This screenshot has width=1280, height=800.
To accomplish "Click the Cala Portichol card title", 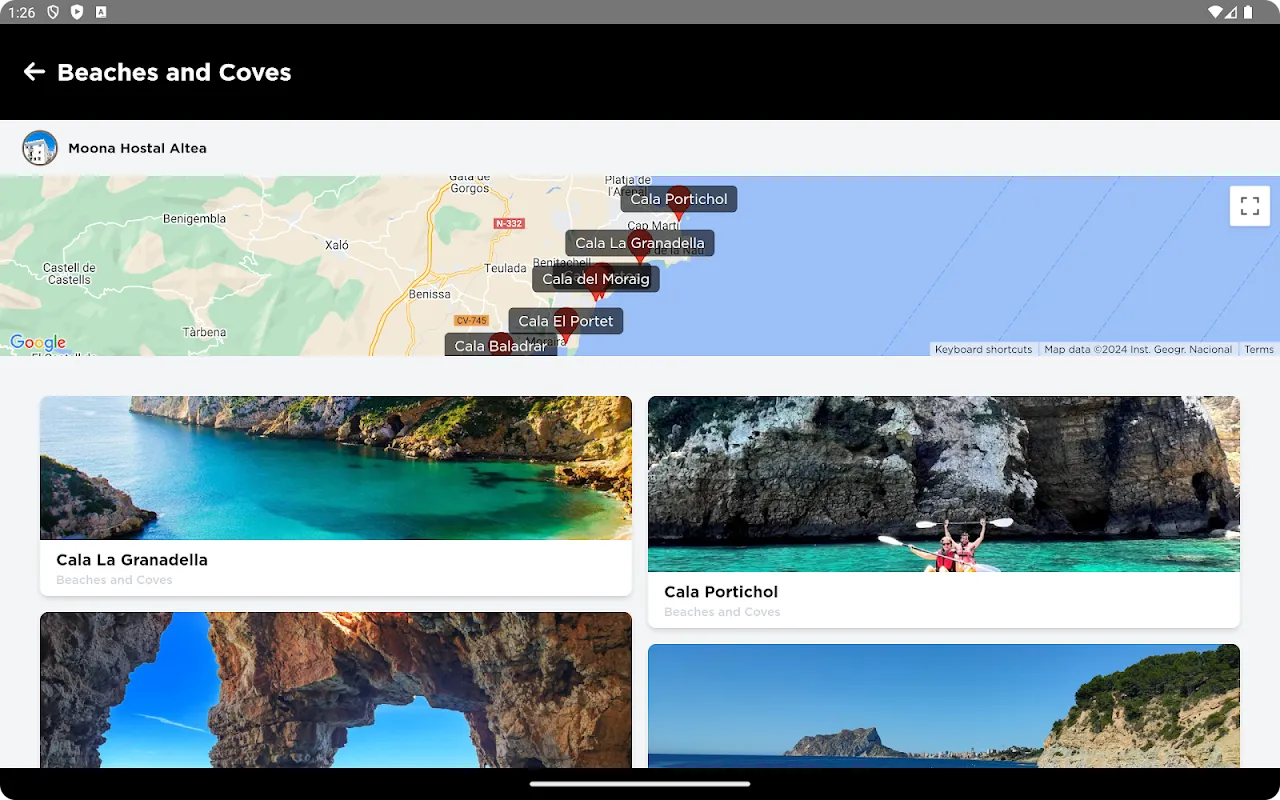I will pos(721,592).
